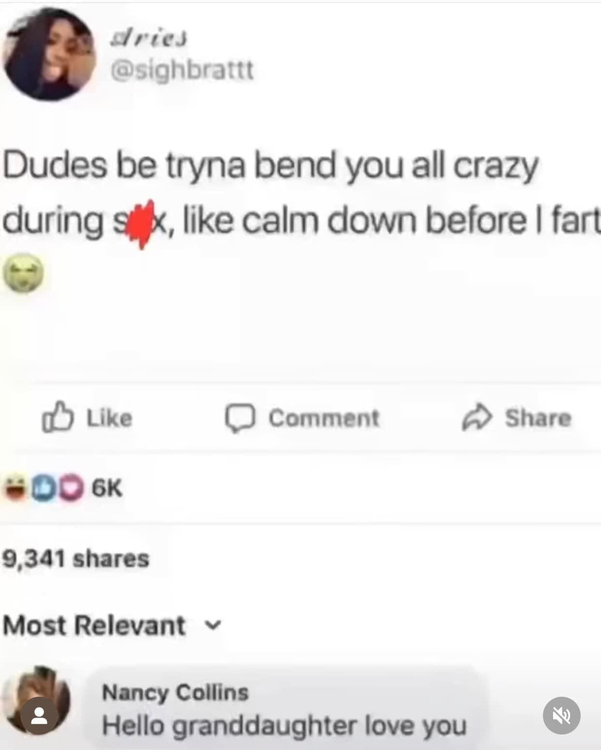This screenshot has height=750, width=601.
Task: View the 9,341 shares list
Action: [x=76, y=559]
